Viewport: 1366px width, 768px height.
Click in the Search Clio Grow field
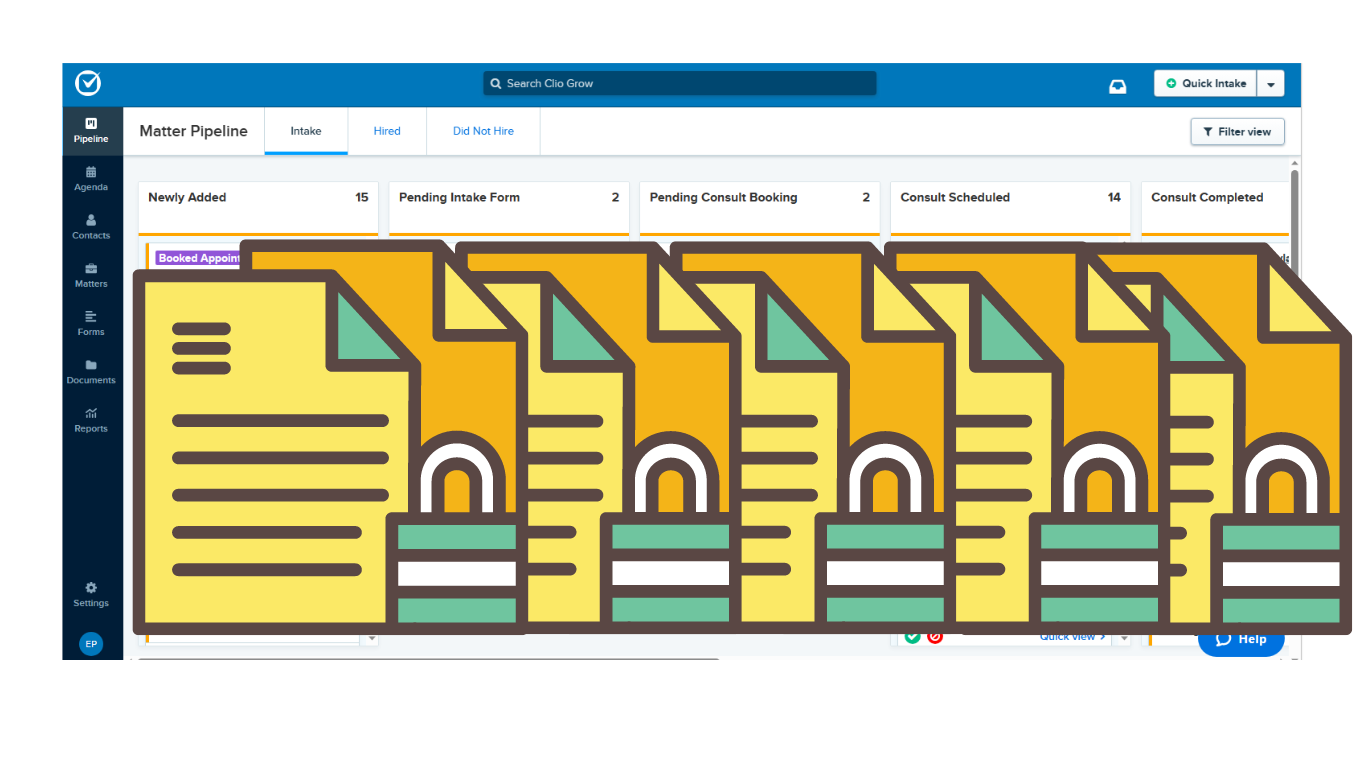[680, 84]
